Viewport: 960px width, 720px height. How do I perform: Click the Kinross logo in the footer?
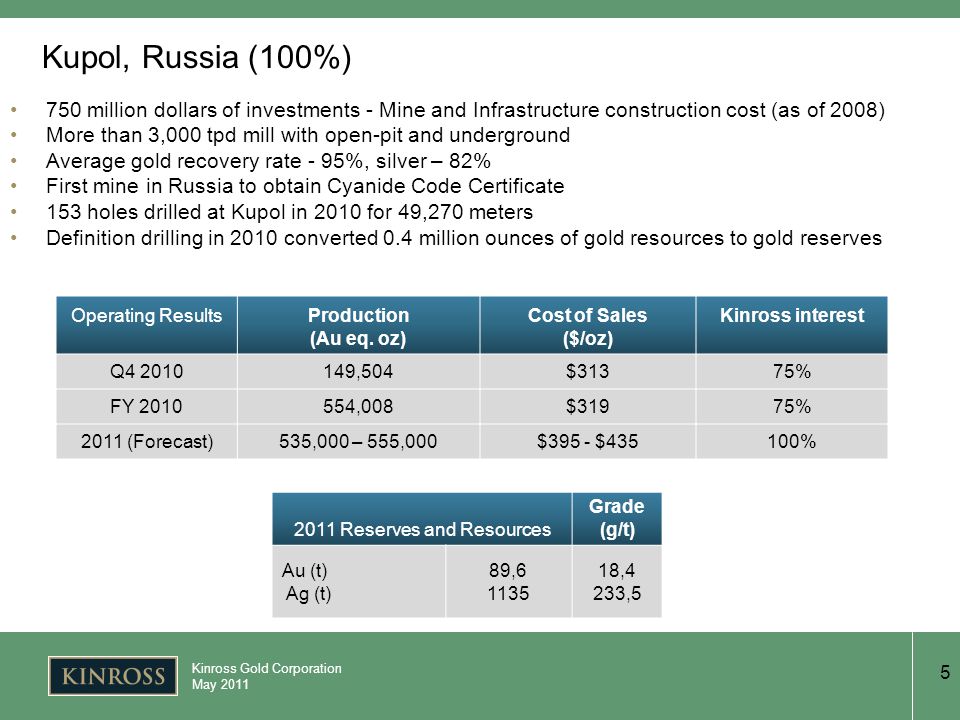(x=113, y=676)
